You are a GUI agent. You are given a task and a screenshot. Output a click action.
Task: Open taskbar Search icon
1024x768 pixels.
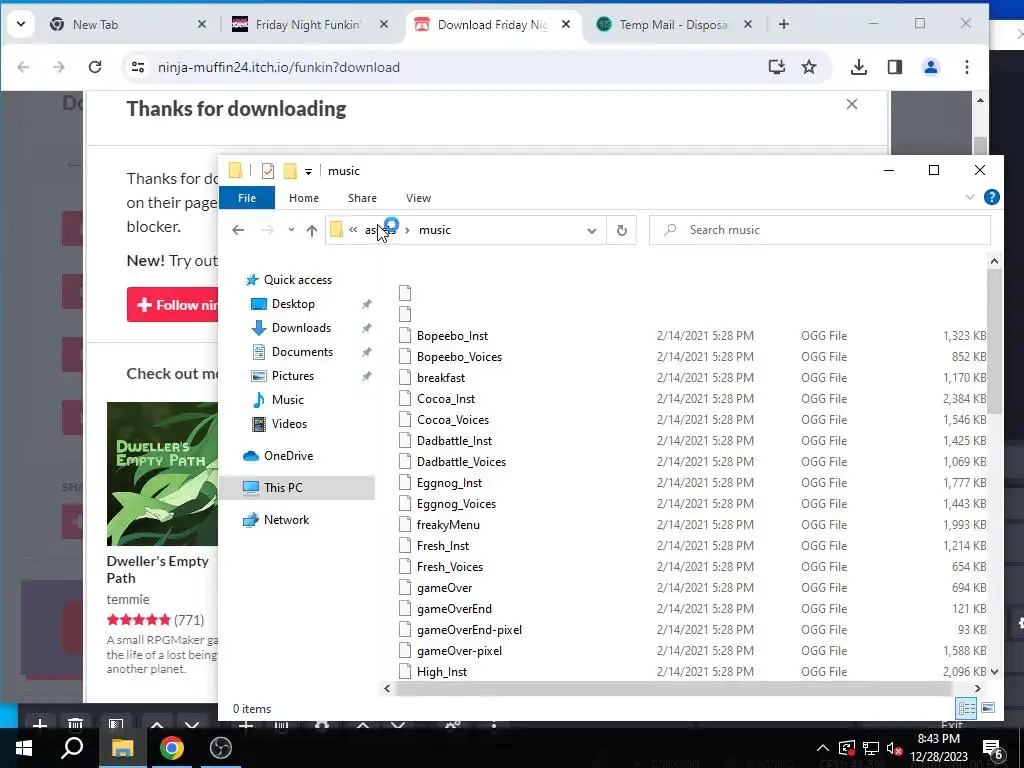(72, 748)
